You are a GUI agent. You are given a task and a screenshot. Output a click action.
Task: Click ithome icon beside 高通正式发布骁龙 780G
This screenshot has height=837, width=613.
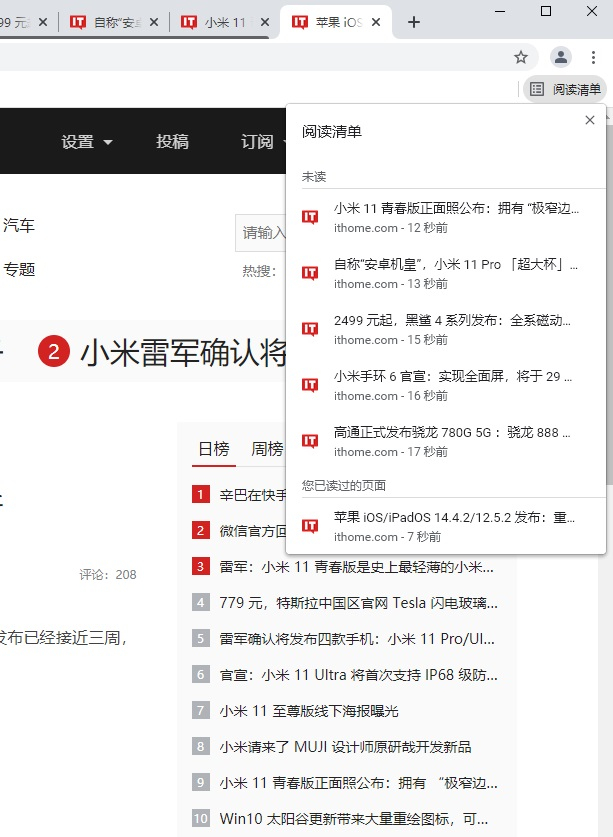click(x=310, y=441)
